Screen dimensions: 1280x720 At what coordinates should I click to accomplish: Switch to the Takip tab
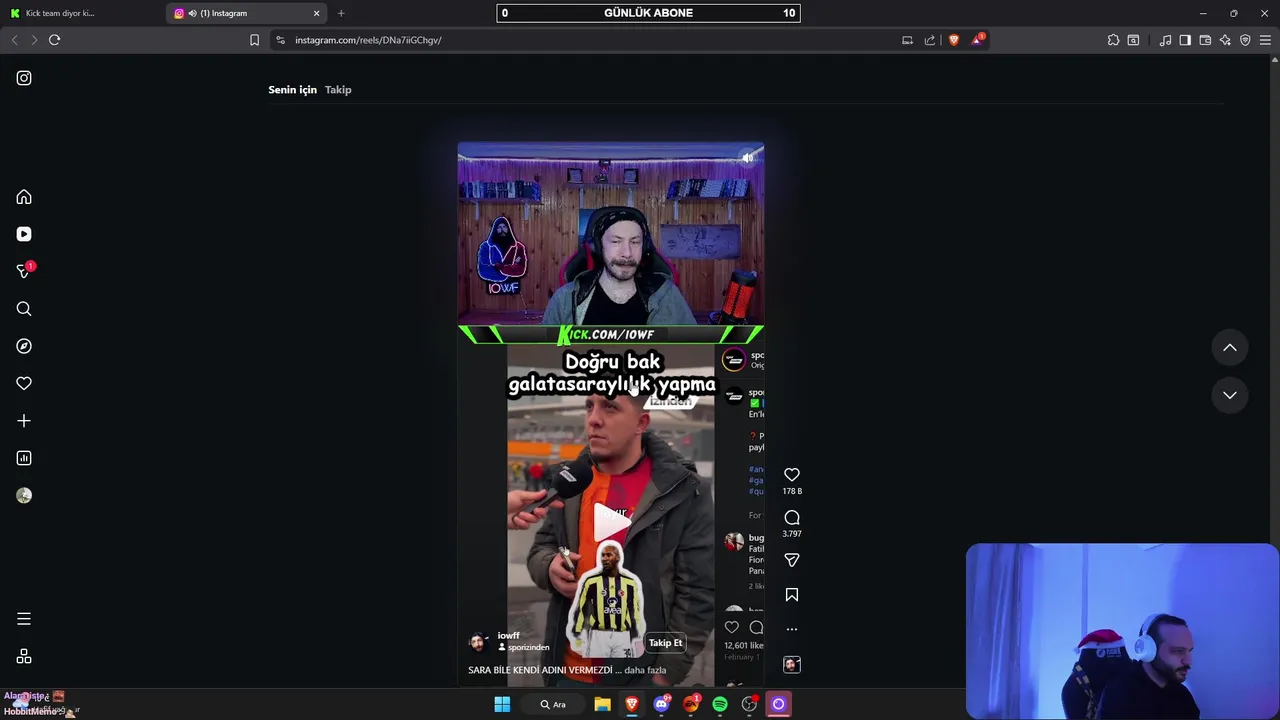(338, 90)
